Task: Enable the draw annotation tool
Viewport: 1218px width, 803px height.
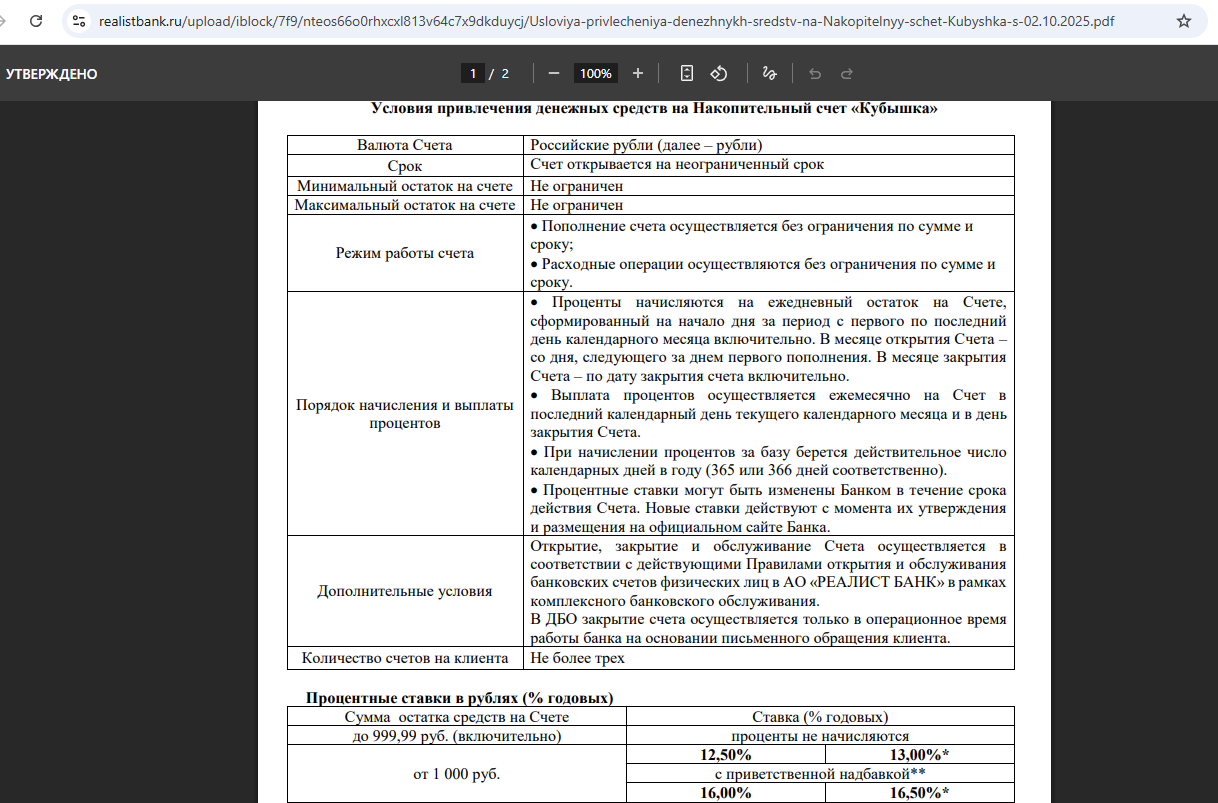Action: click(769, 73)
